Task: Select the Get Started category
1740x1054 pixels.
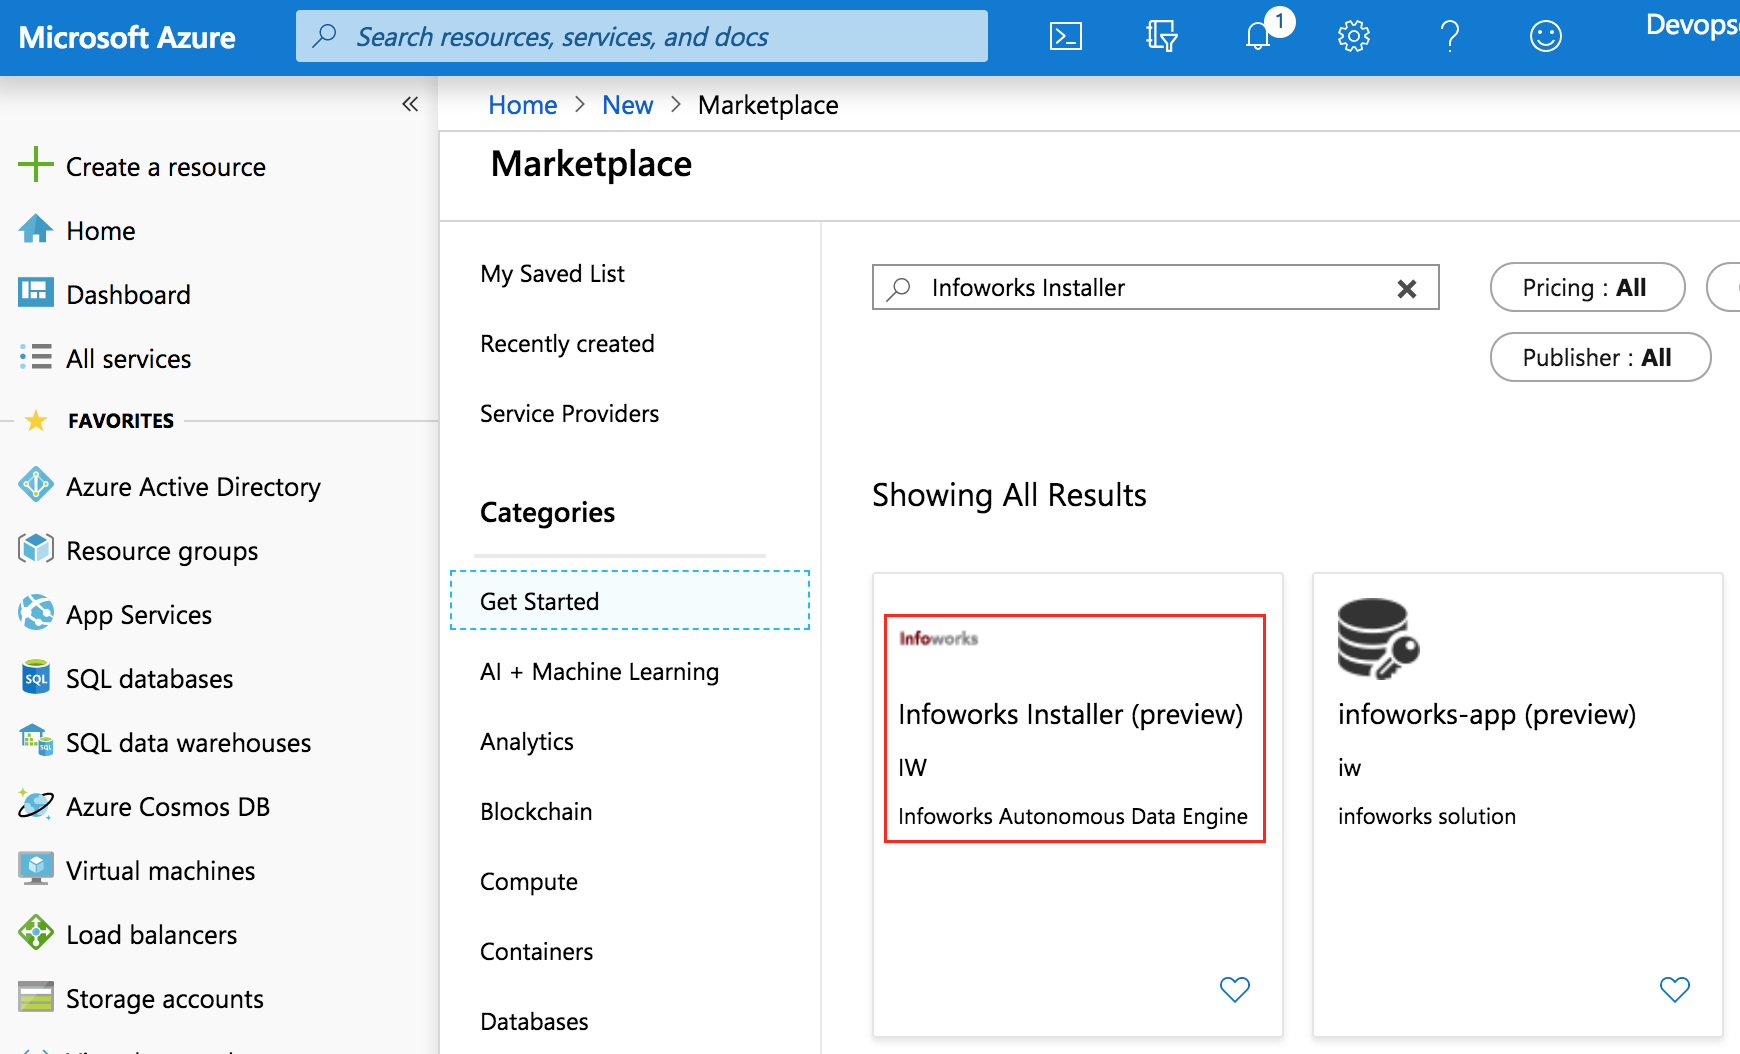Action: 630,601
